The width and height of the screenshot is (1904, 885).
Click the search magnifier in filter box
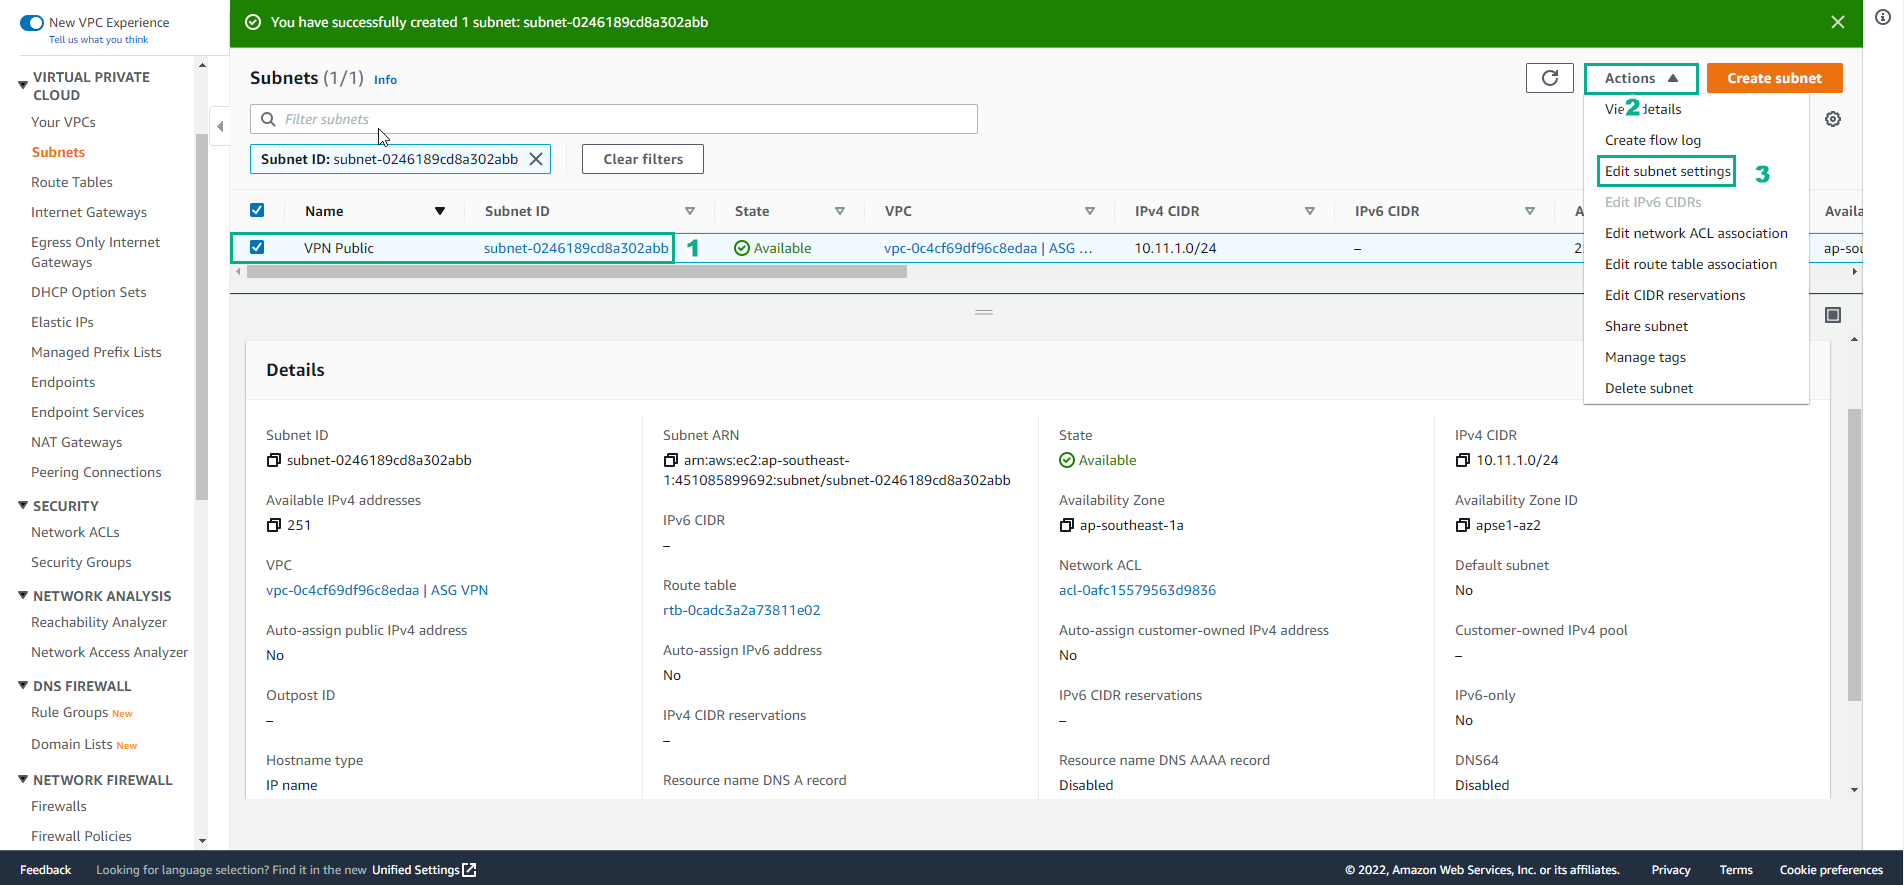click(x=268, y=119)
